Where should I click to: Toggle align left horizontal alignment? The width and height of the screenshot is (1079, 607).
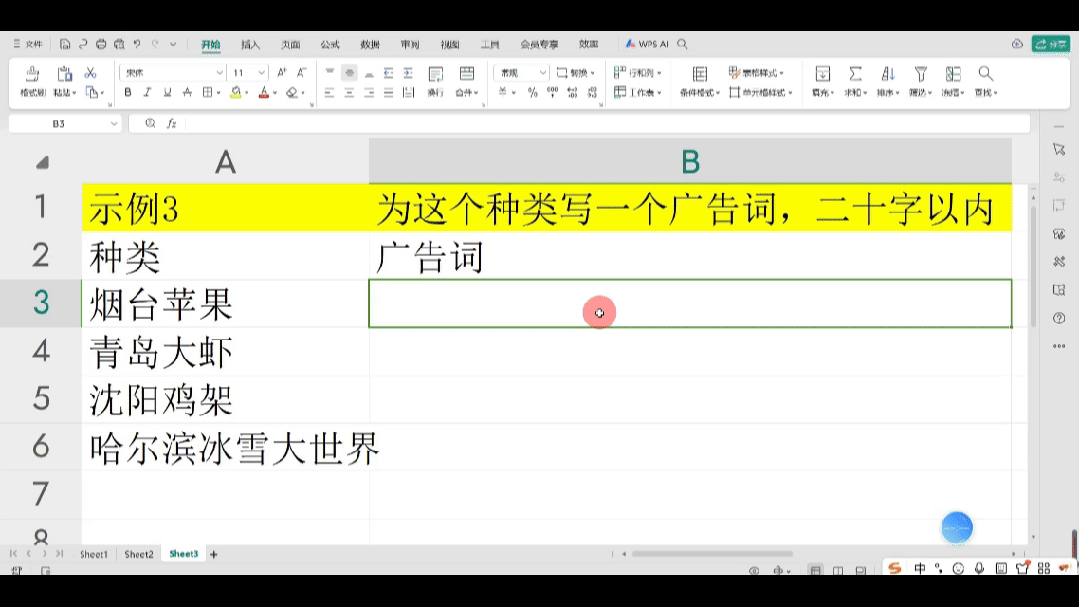(330, 93)
